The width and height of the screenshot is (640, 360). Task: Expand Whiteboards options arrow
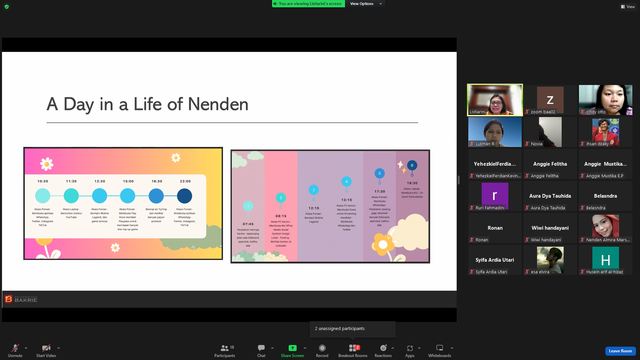(452, 348)
